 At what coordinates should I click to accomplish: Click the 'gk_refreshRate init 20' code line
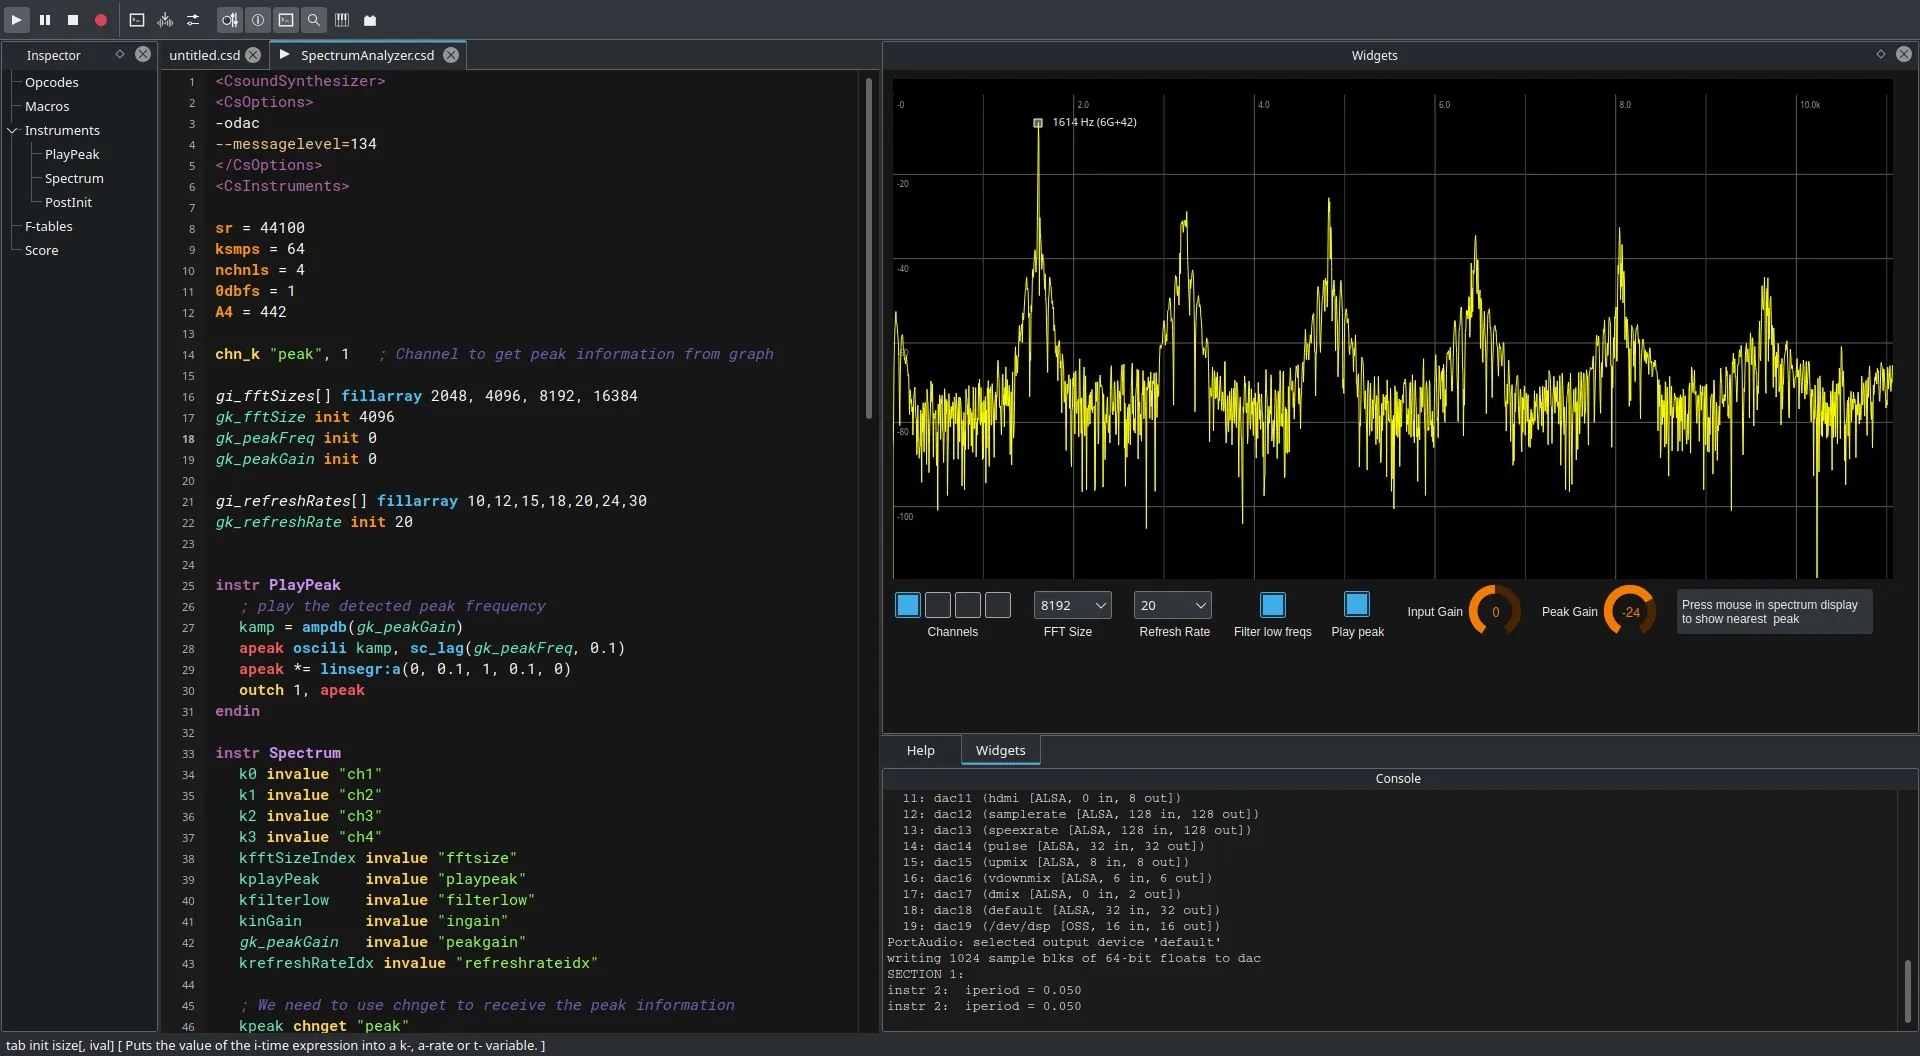click(314, 522)
